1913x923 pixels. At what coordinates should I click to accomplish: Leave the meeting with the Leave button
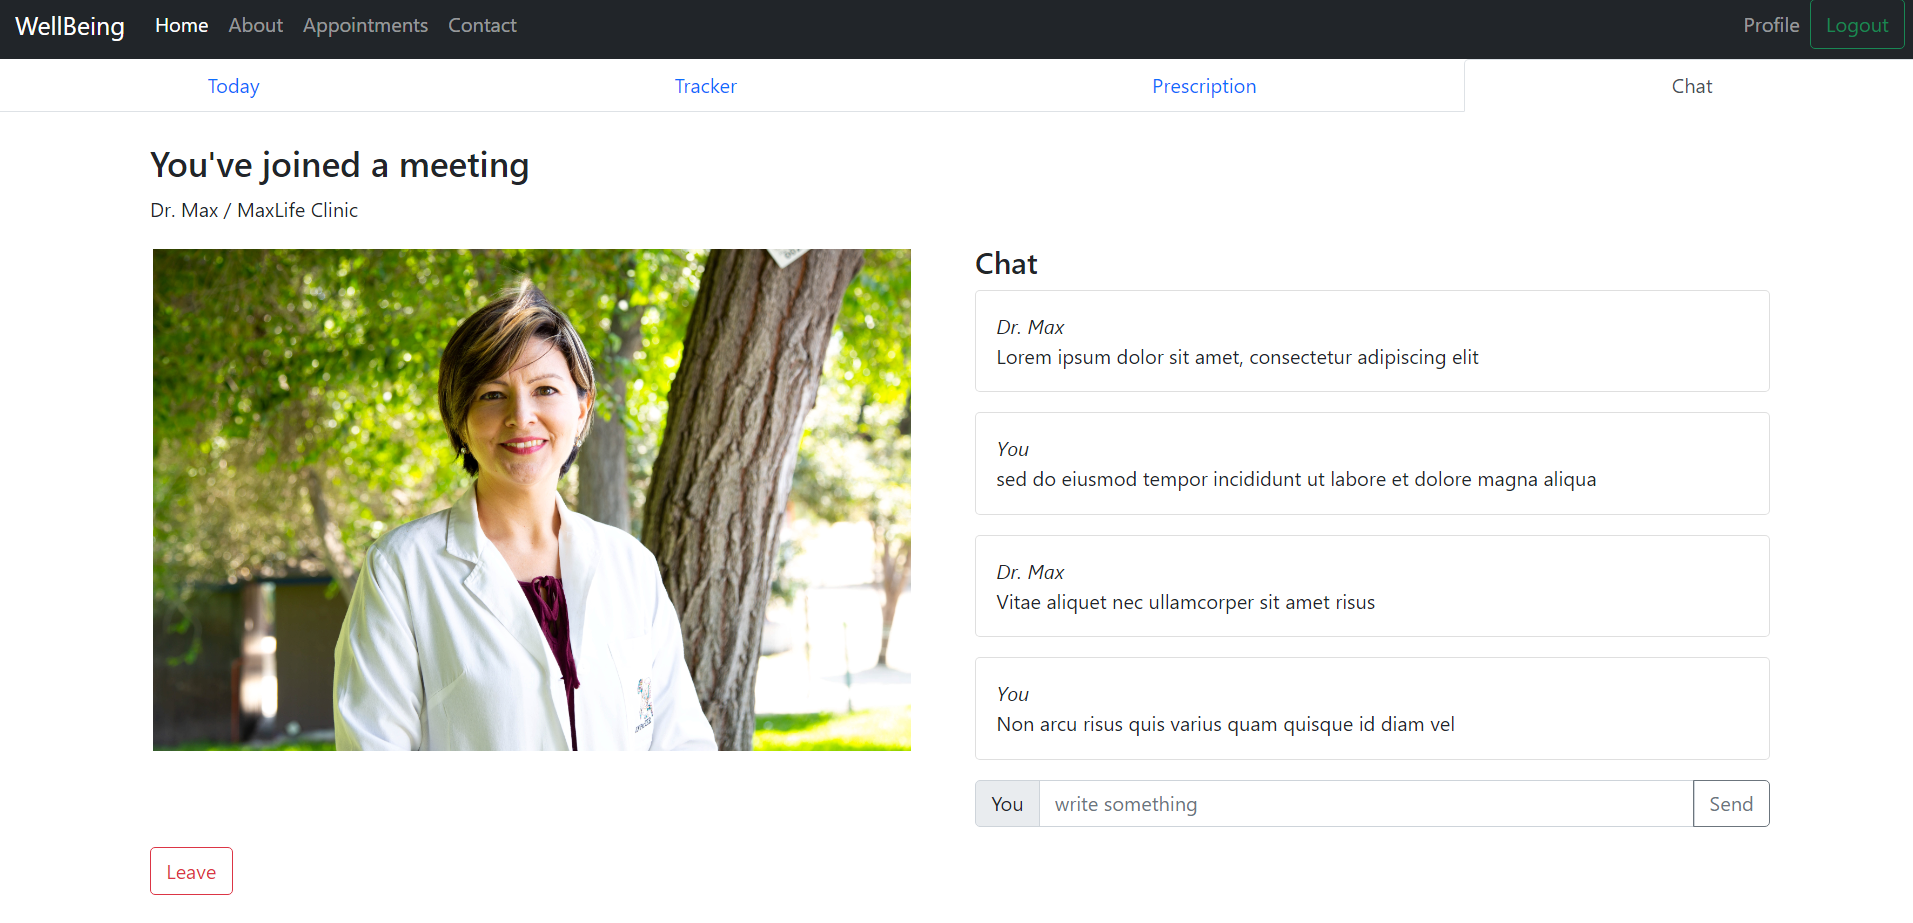[191, 872]
